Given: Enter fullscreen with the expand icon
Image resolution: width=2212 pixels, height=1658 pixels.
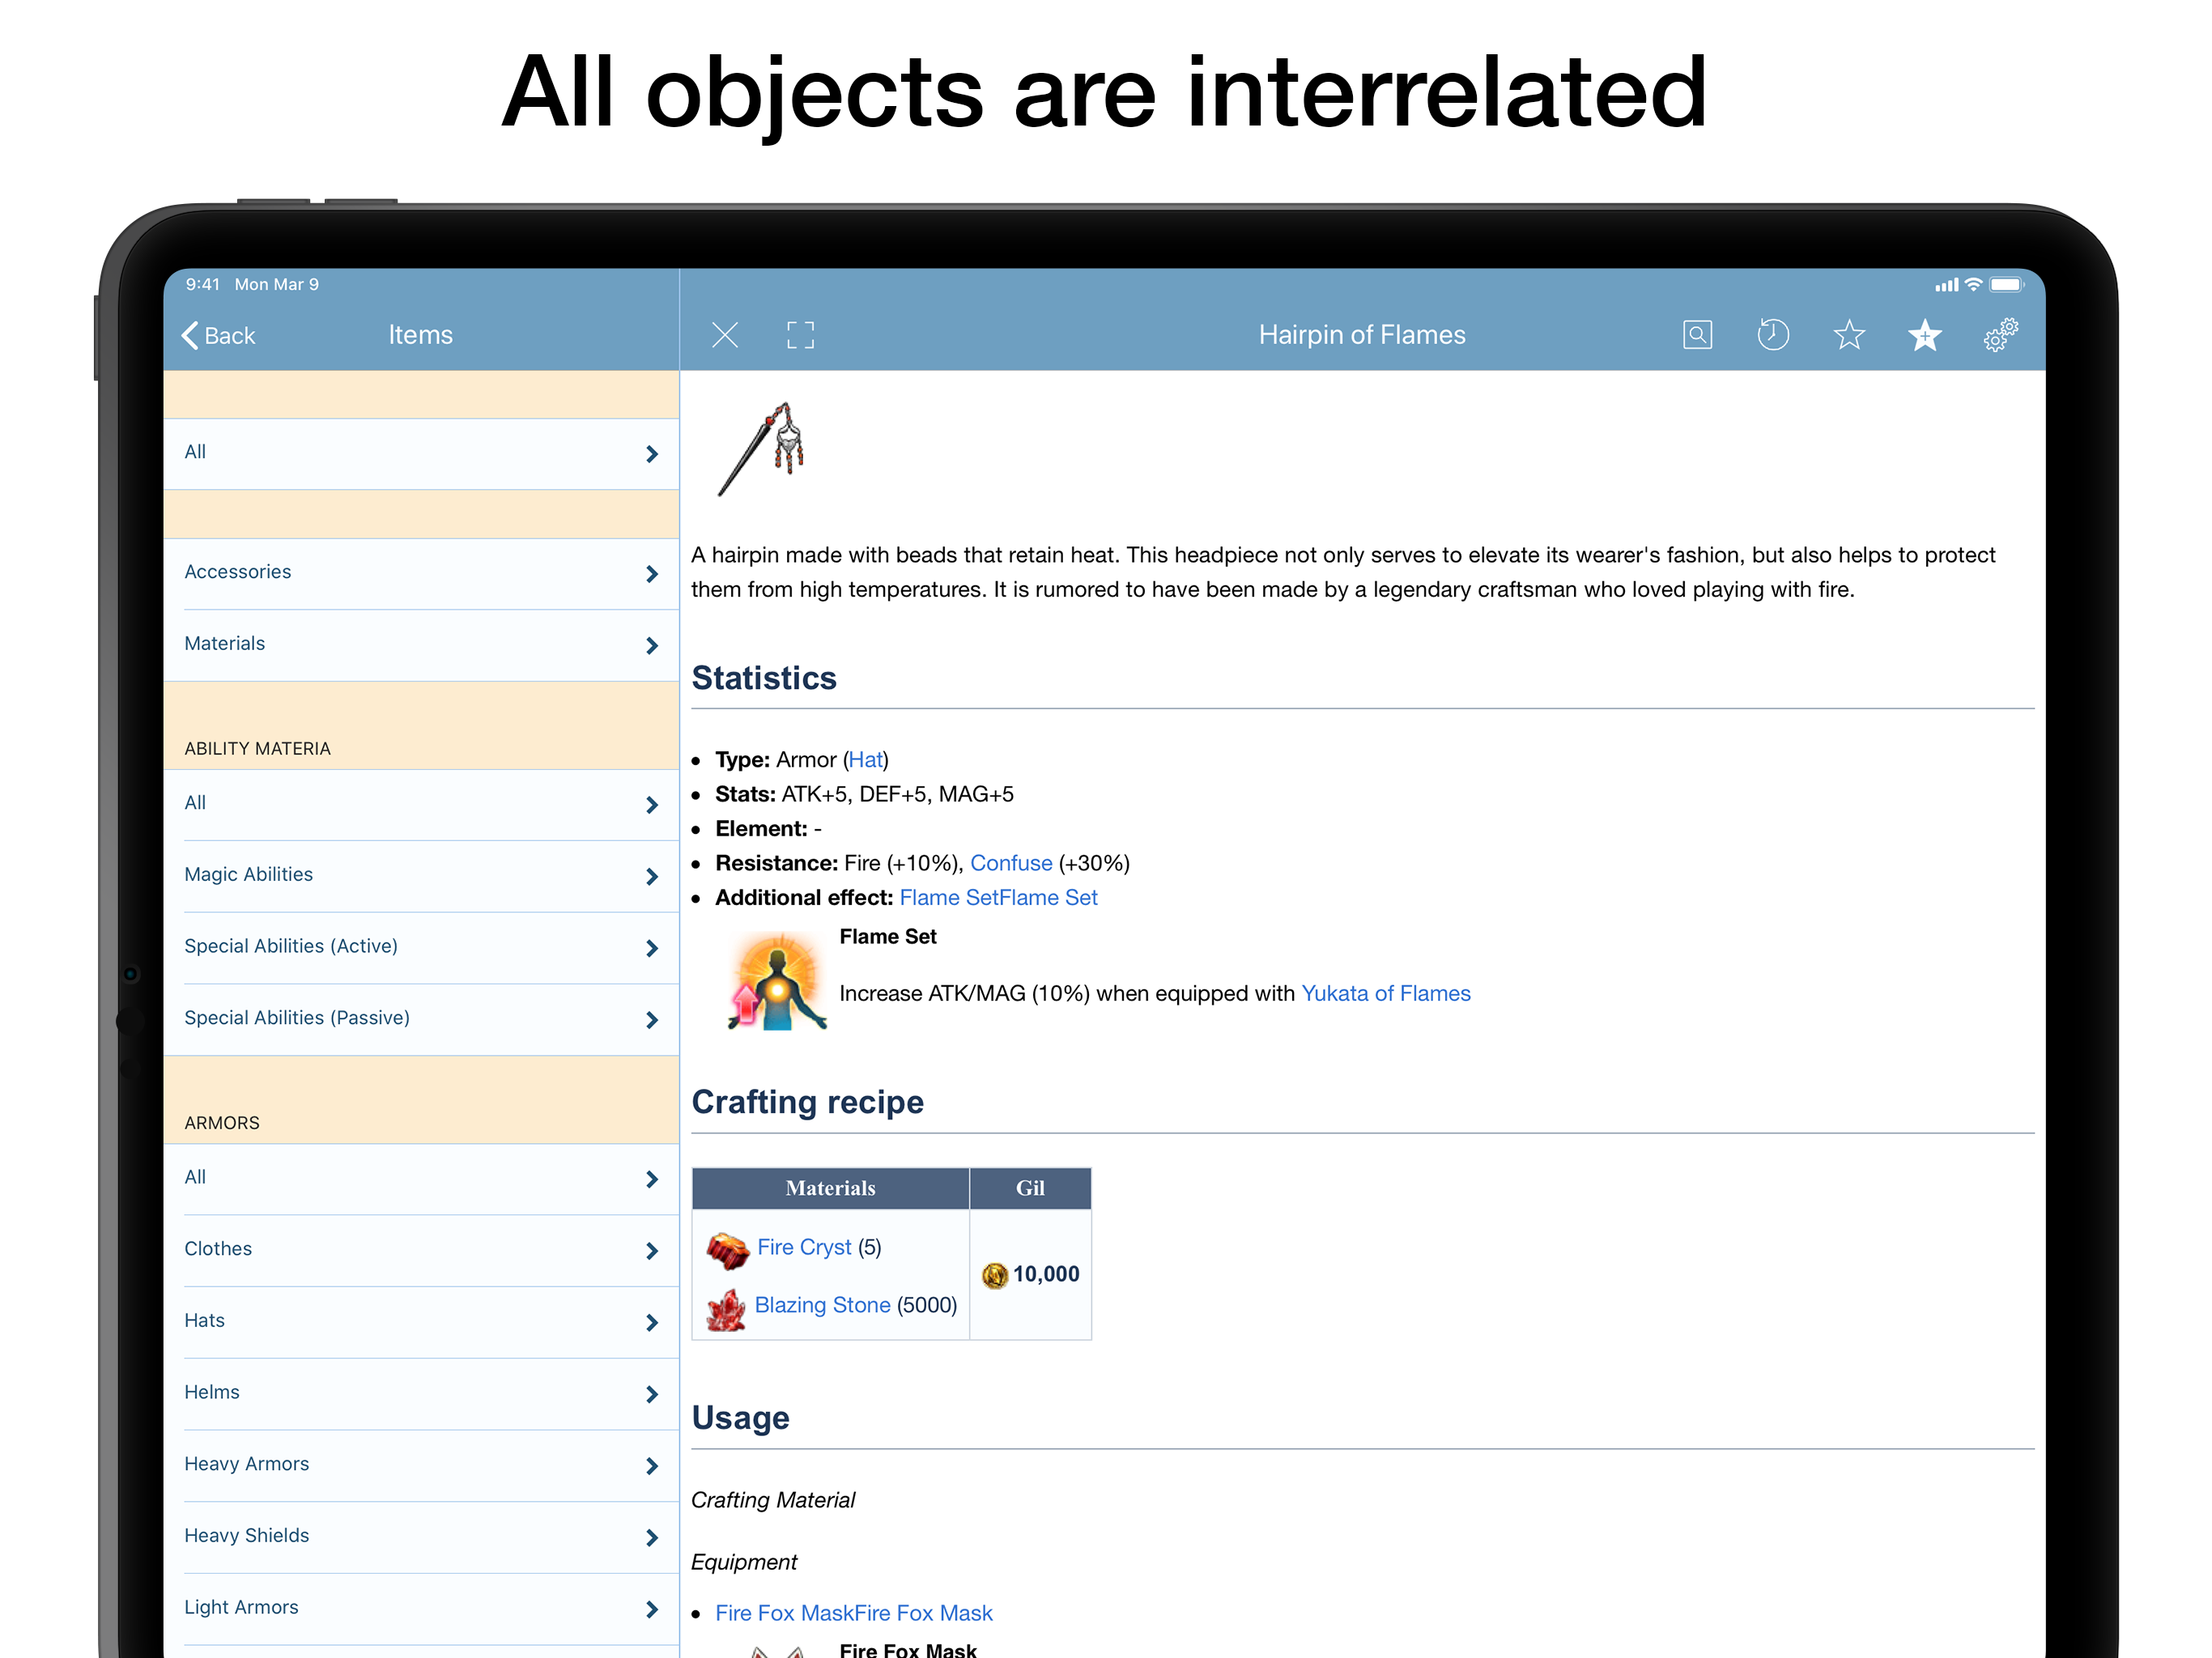Looking at the screenshot, I should (800, 335).
